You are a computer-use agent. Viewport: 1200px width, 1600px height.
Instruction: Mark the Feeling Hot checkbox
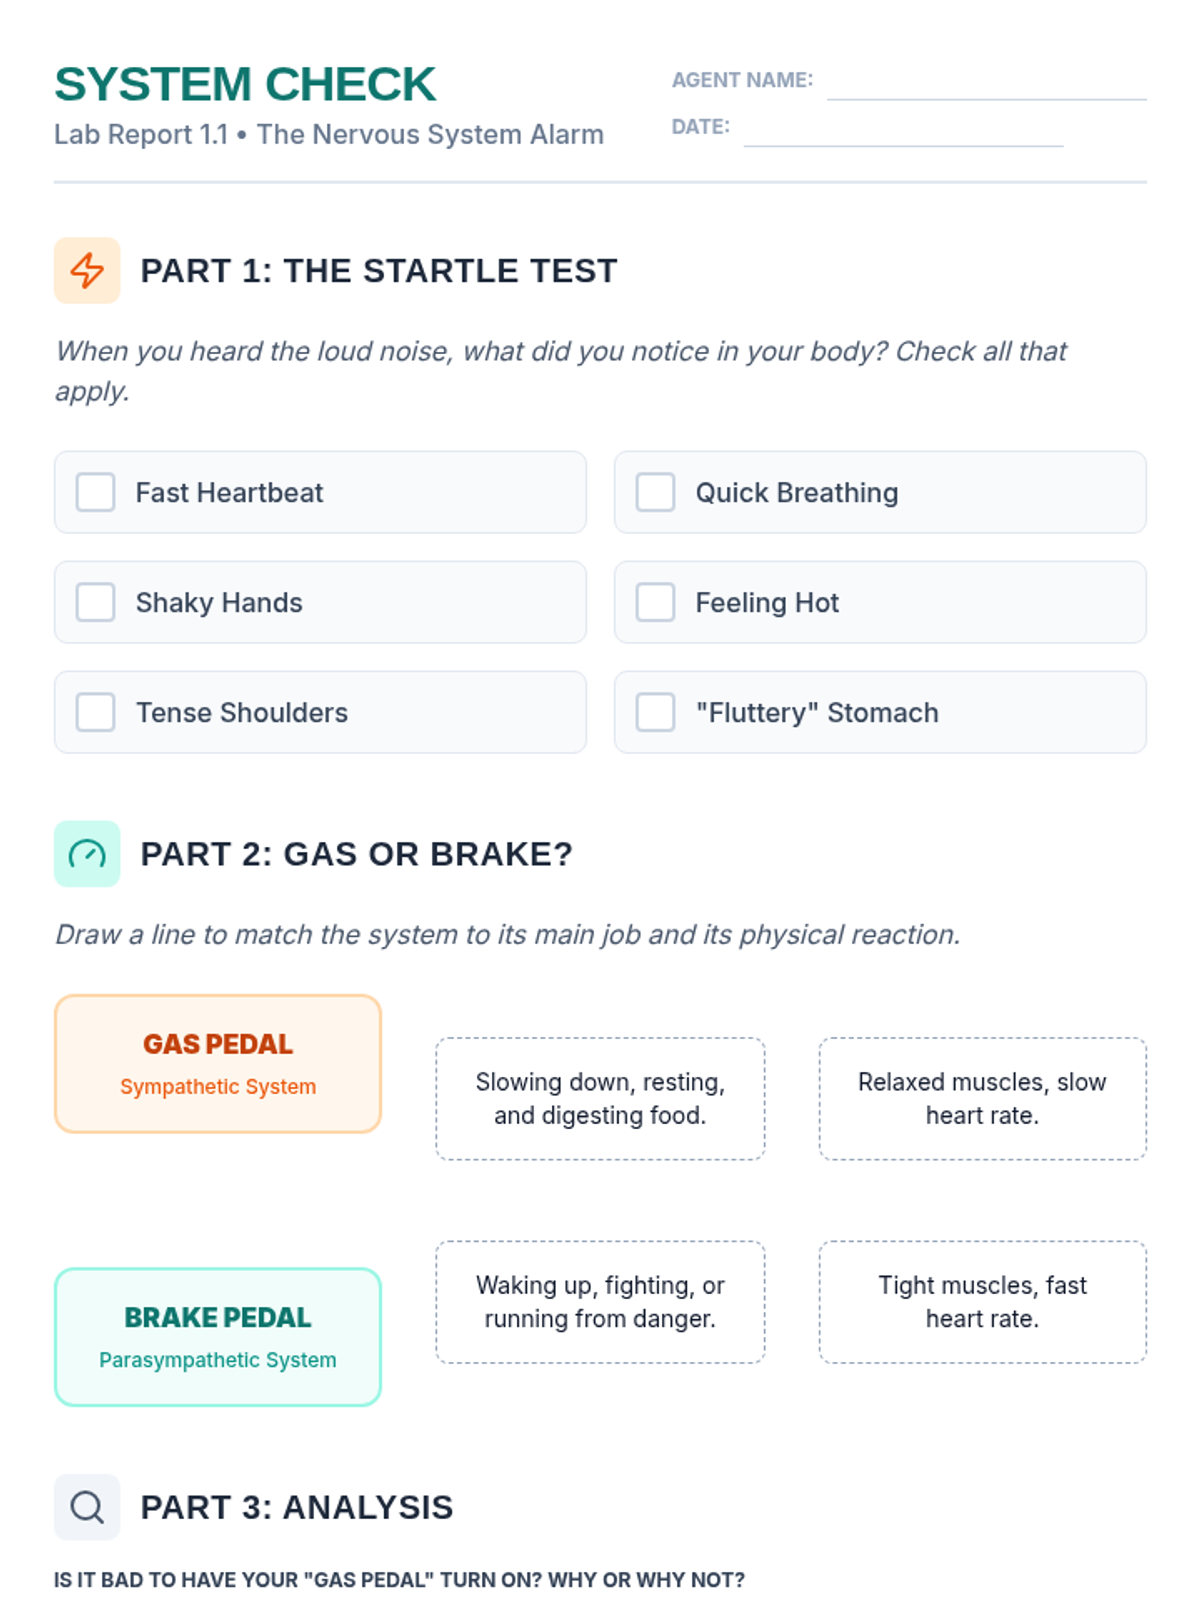[656, 602]
